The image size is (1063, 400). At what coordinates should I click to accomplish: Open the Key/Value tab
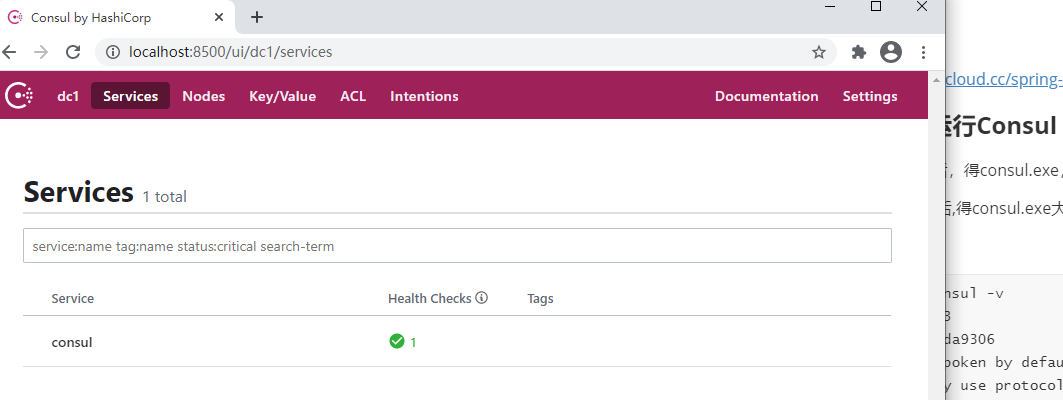tap(282, 96)
